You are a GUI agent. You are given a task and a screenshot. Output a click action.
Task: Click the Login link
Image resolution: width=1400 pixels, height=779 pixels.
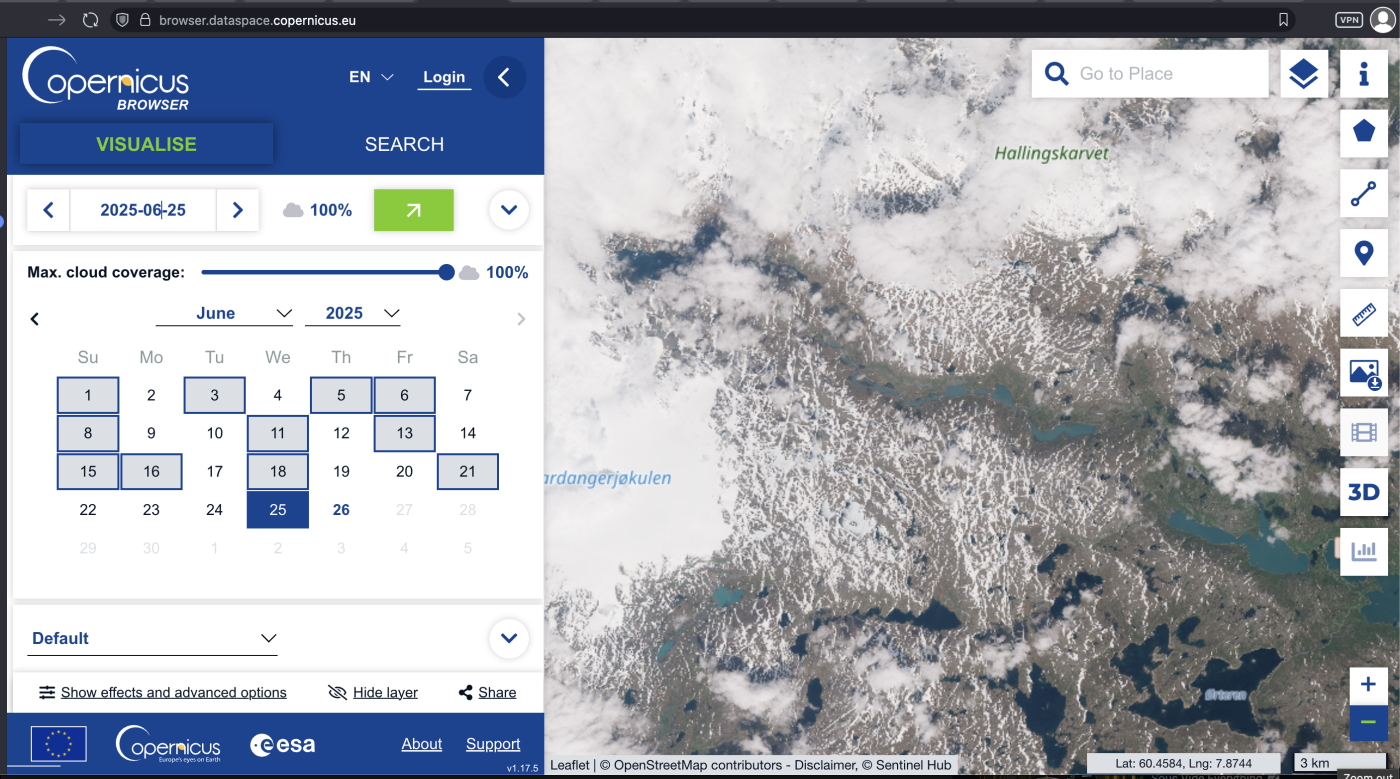coord(444,77)
